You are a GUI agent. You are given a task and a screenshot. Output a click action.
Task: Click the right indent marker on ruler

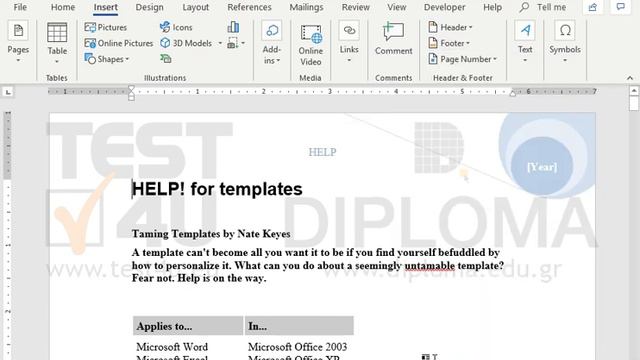513,93
